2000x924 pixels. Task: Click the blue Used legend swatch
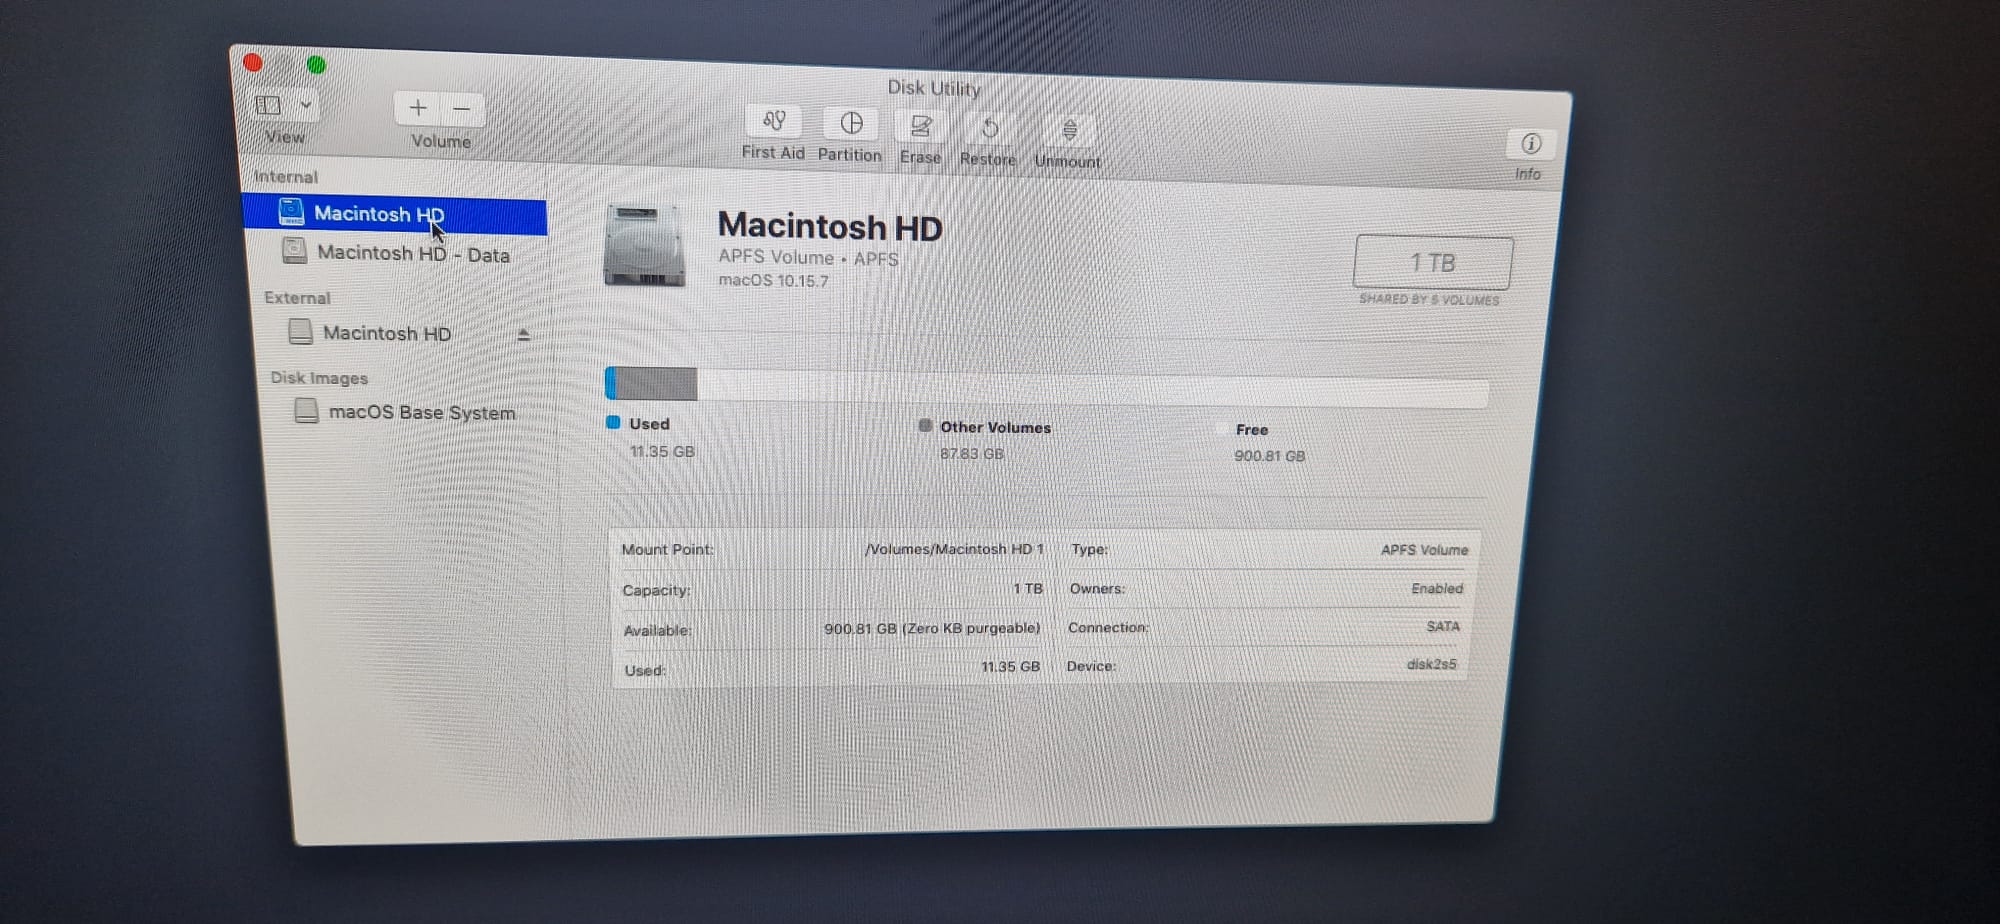pos(613,422)
